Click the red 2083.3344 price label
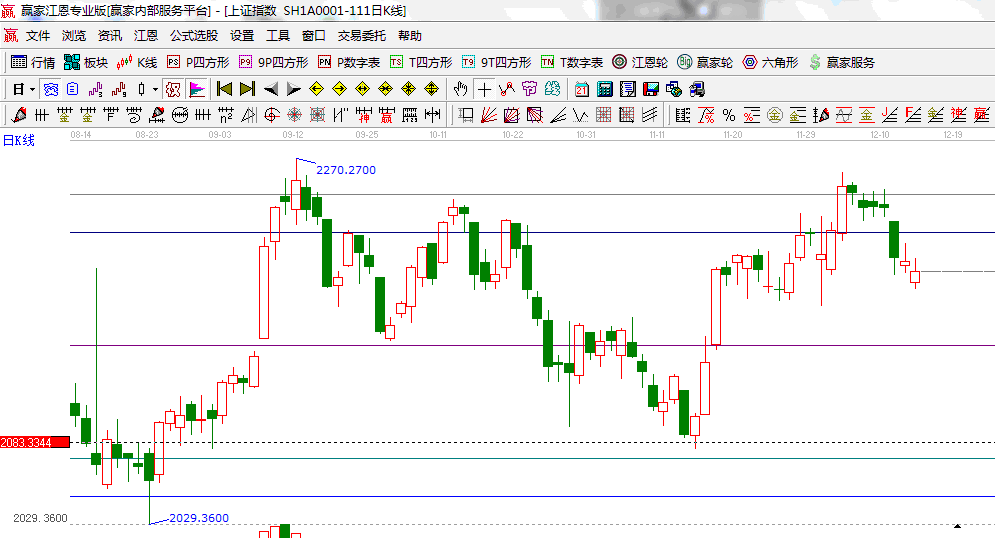The height and width of the screenshot is (538, 995). tap(34, 442)
